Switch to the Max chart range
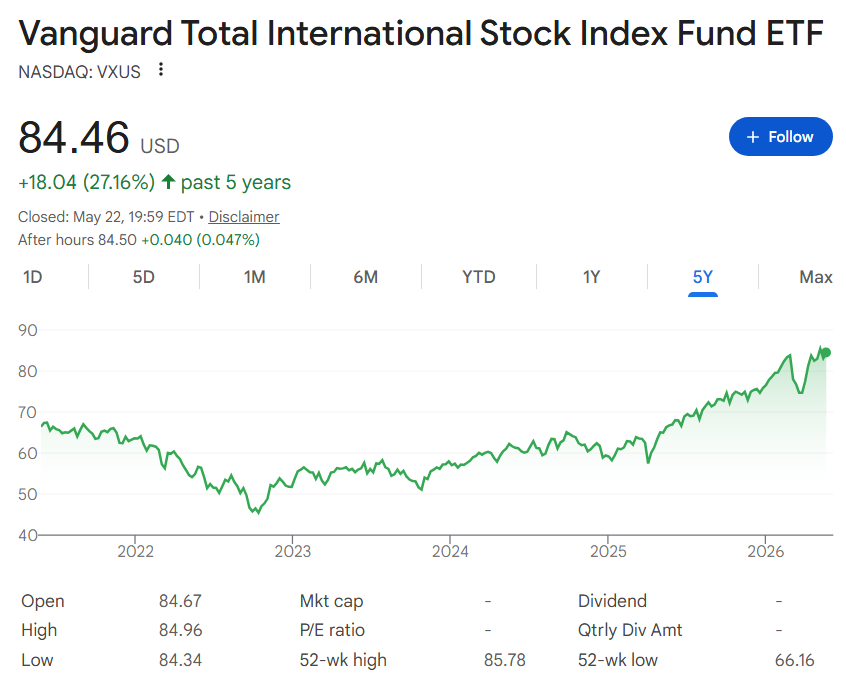The width and height of the screenshot is (846, 695). click(x=815, y=277)
